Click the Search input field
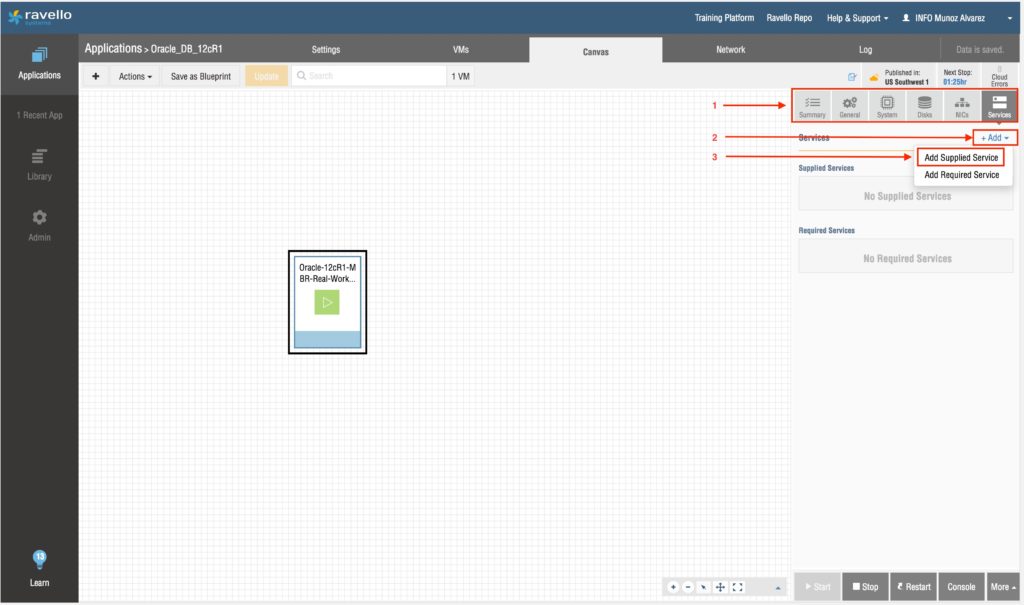 (370, 76)
